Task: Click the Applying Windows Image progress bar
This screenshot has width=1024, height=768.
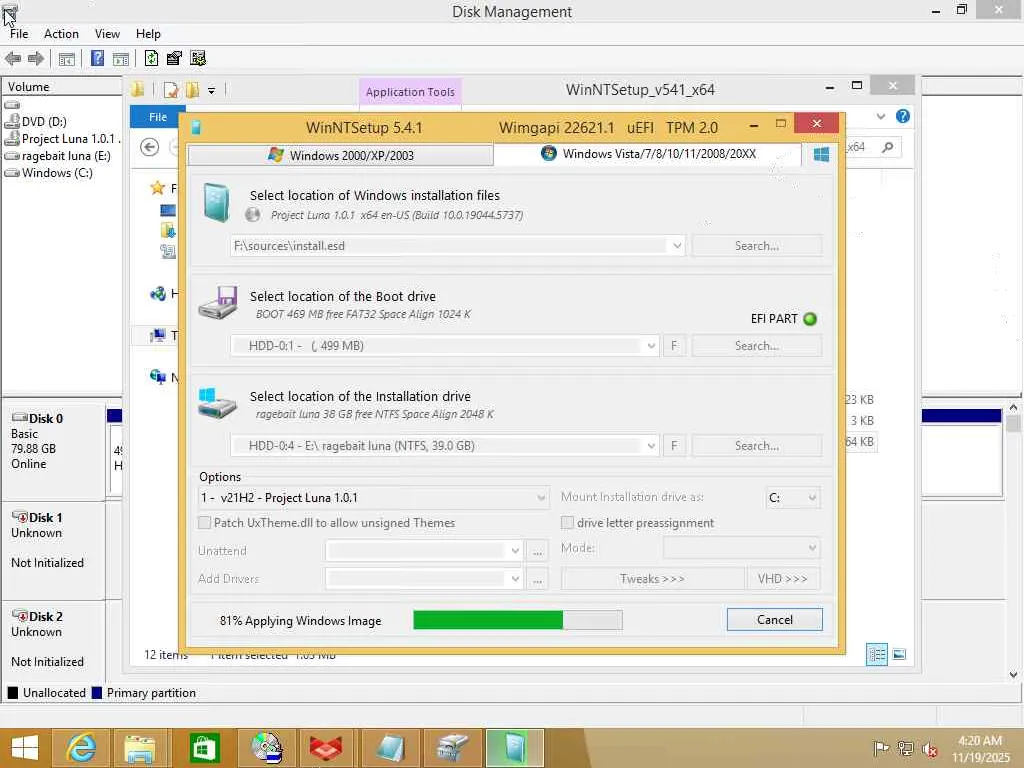Action: pyautogui.click(x=517, y=620)
